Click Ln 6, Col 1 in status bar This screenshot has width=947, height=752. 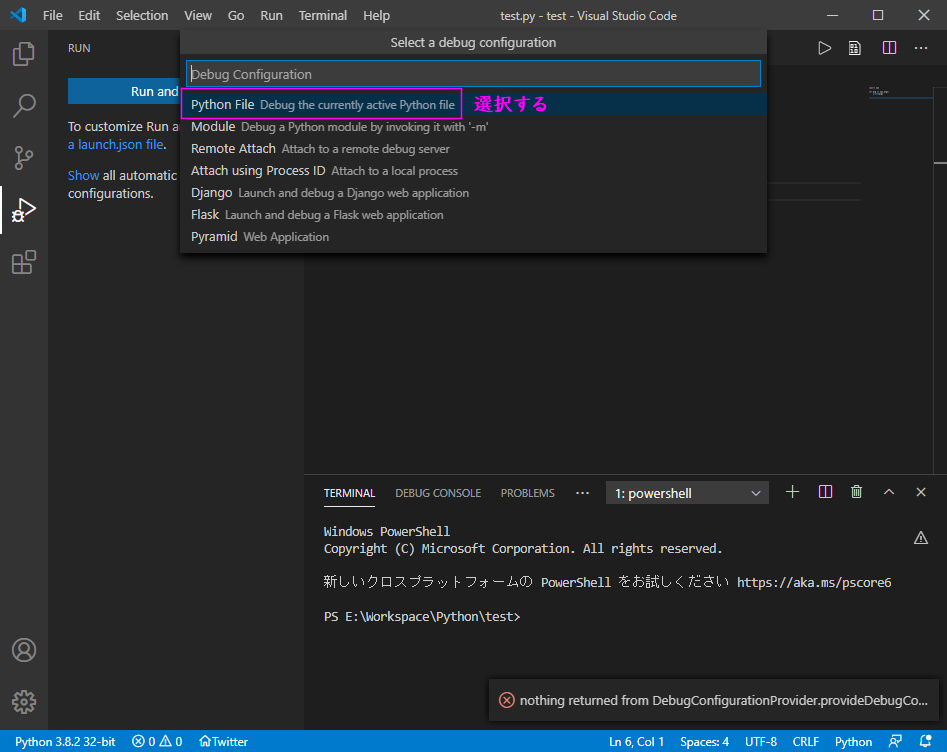click(636, 741)
